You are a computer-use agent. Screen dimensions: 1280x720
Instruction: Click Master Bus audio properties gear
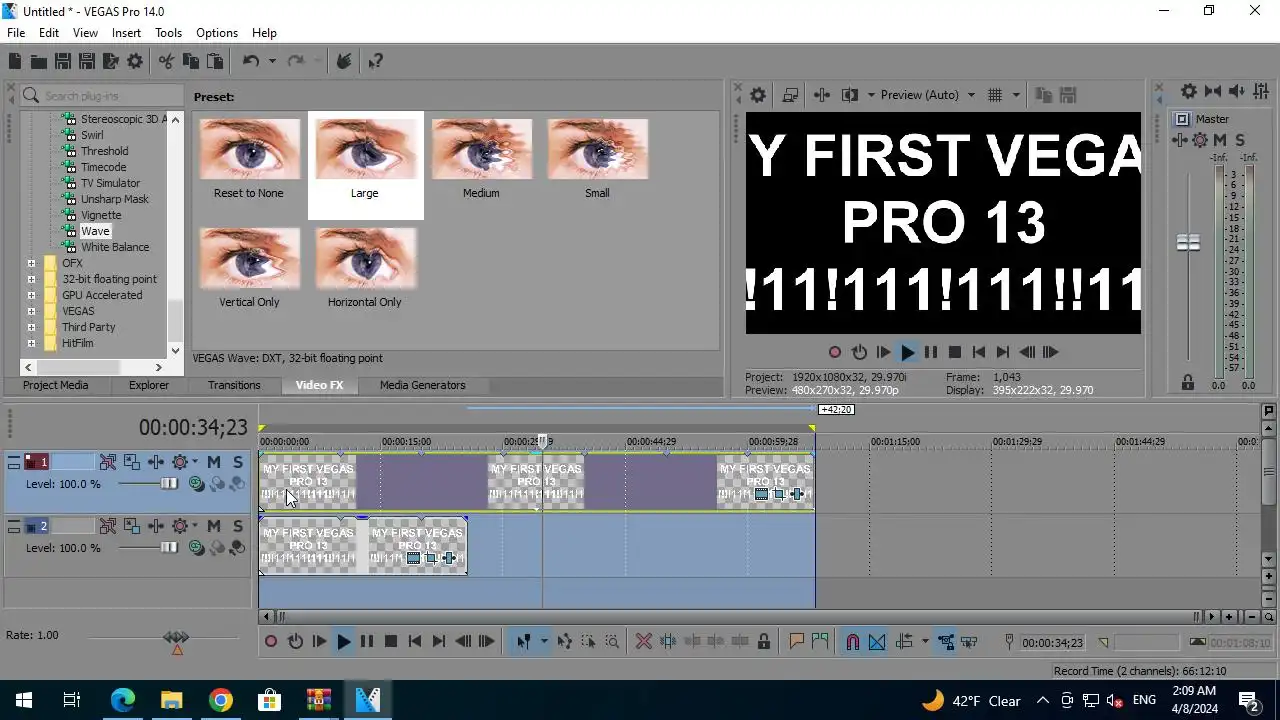tap(1189, 91)
